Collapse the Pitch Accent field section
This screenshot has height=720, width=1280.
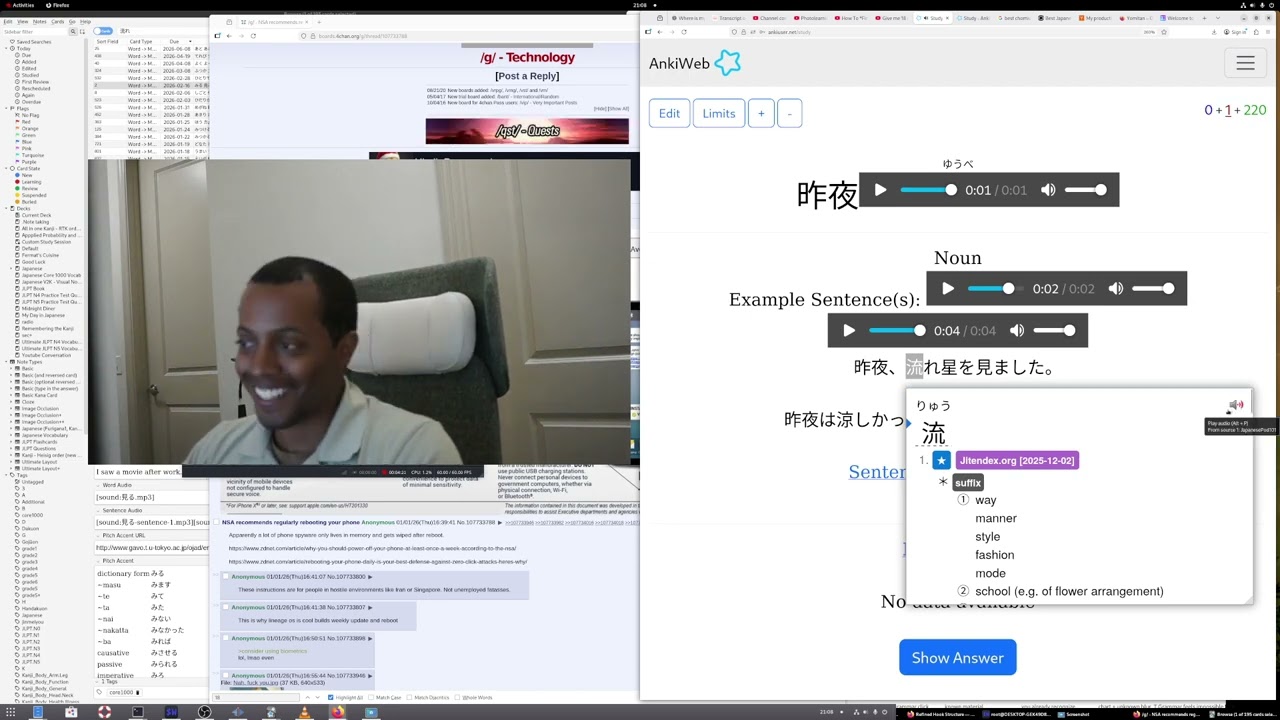pos(98,561)
